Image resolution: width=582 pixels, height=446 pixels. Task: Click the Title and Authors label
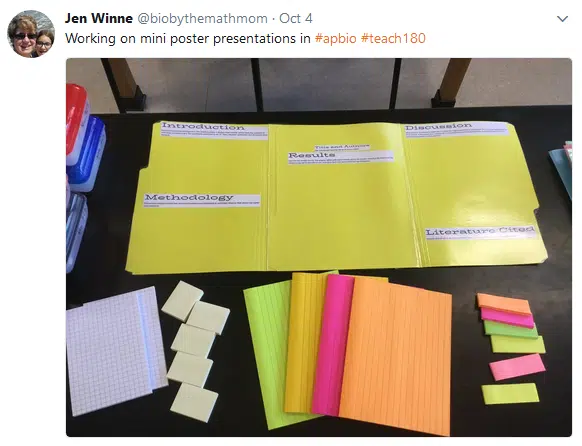coord(342,147)
